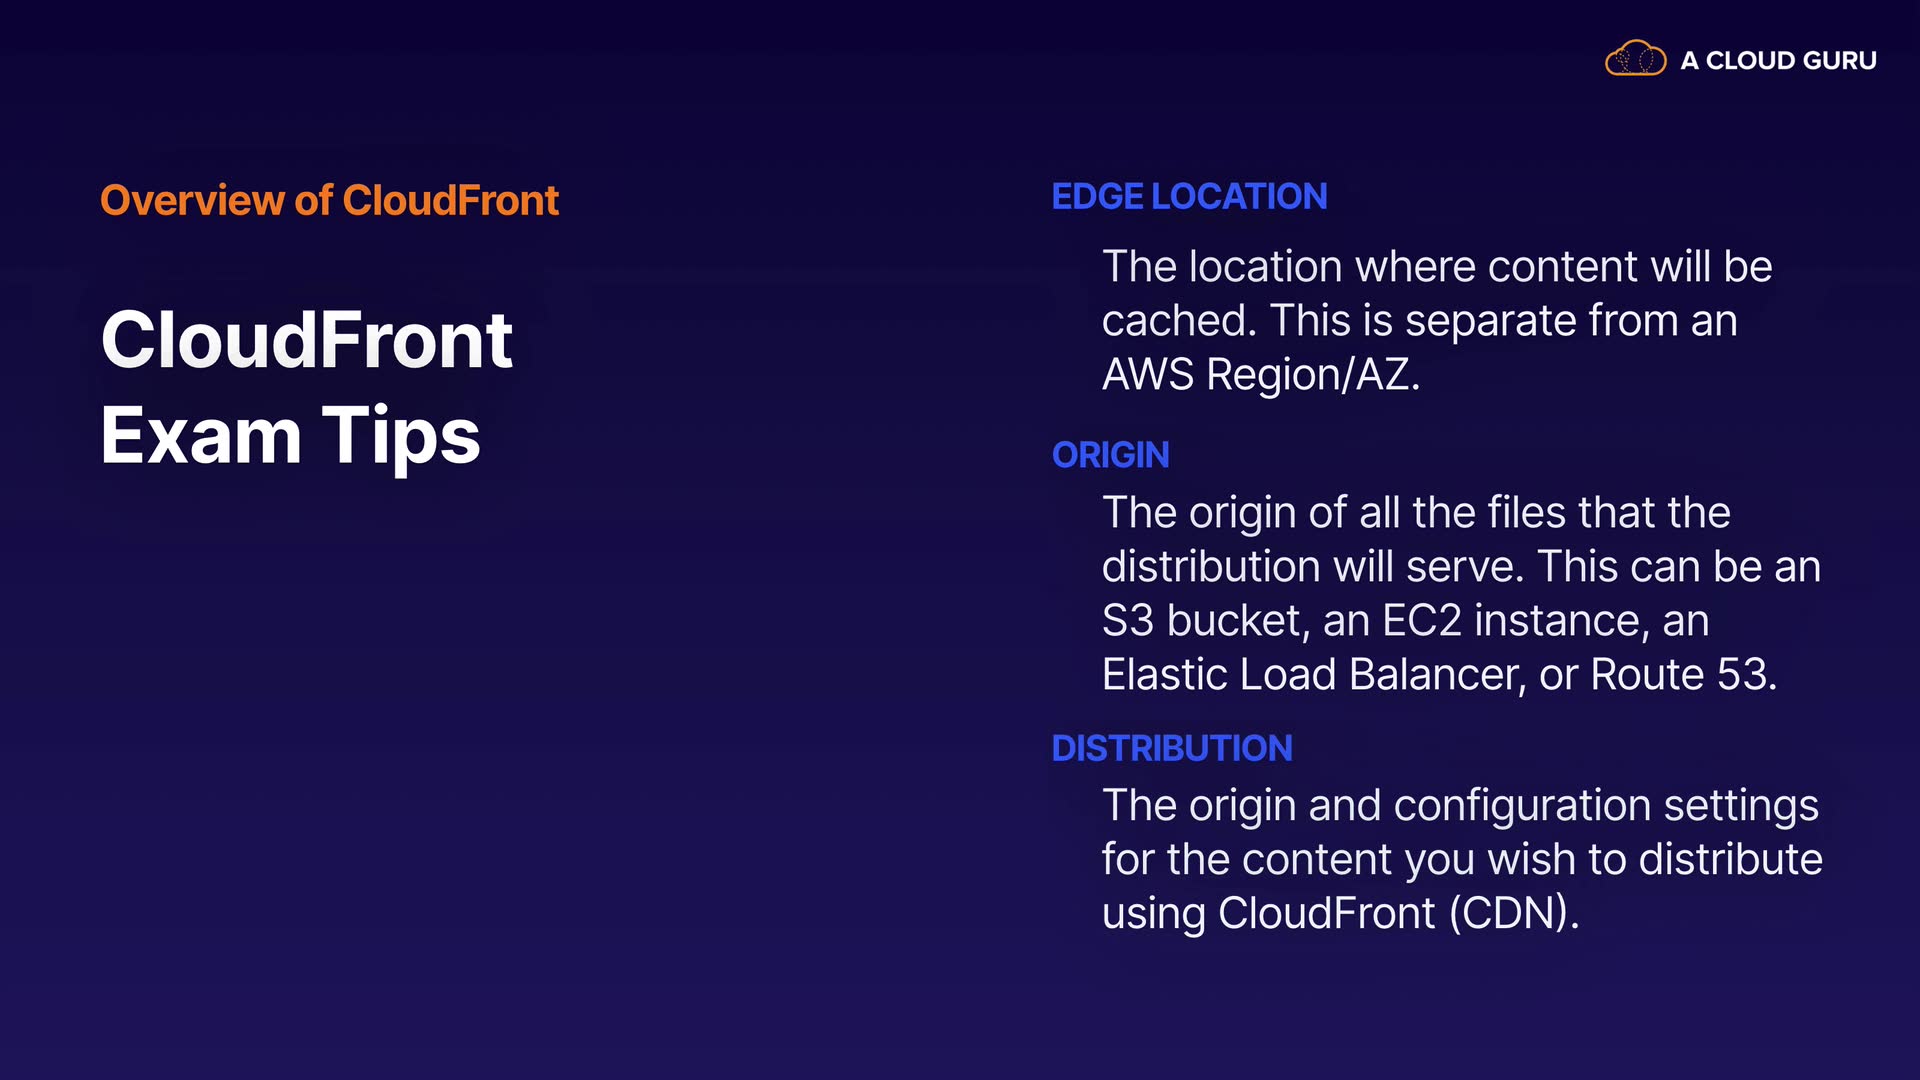Click the text 'AWS Region/AZ.'
Screen dimensions: 1920x1080
pyautogui.click(x=1260, y=375)
